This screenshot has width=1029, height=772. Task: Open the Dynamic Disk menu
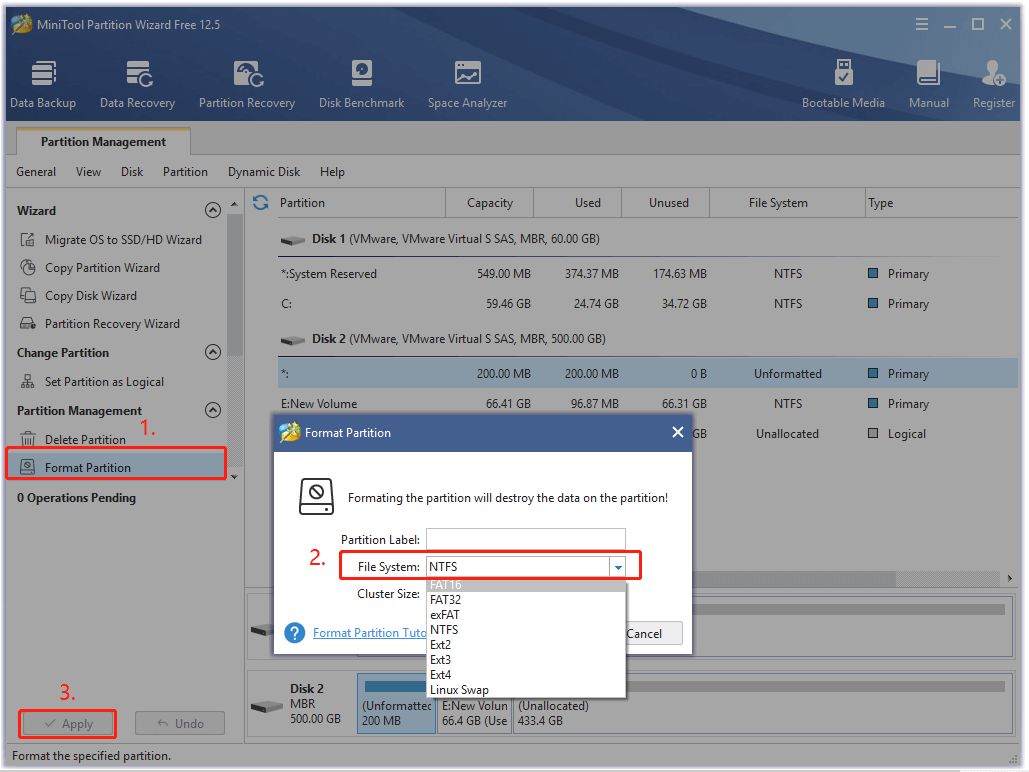[x=263, y=171]
